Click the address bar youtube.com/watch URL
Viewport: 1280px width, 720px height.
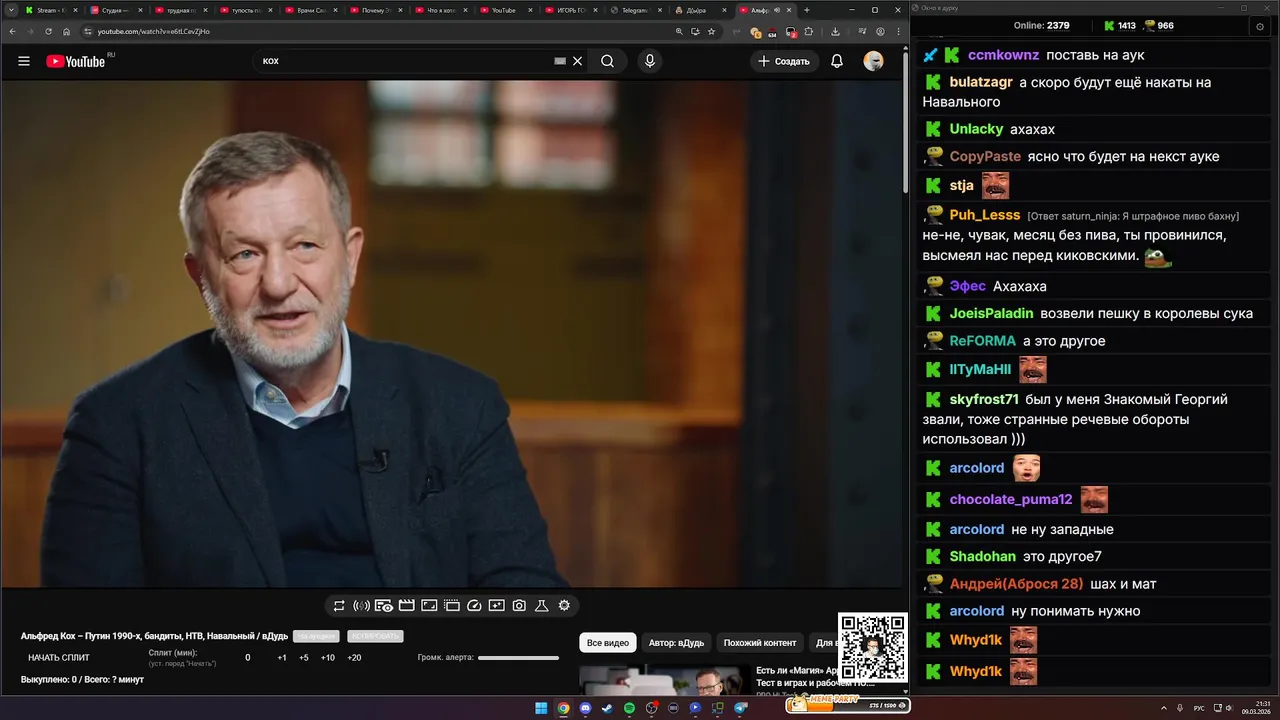[x=154, y=31]
